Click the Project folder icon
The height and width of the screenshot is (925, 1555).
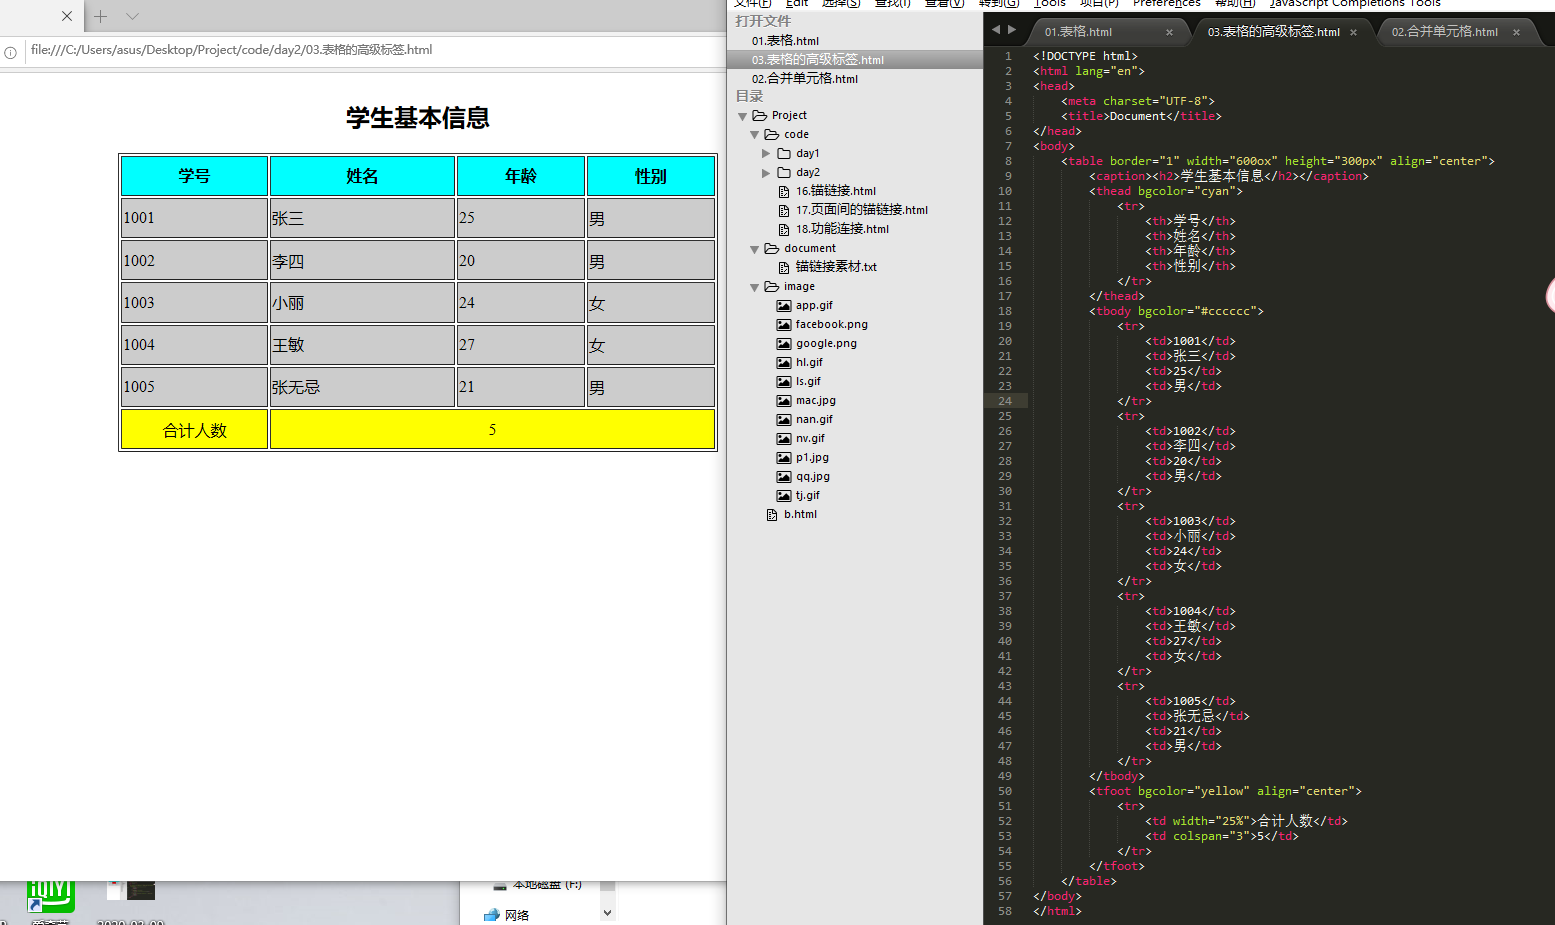tap(760, 116)
